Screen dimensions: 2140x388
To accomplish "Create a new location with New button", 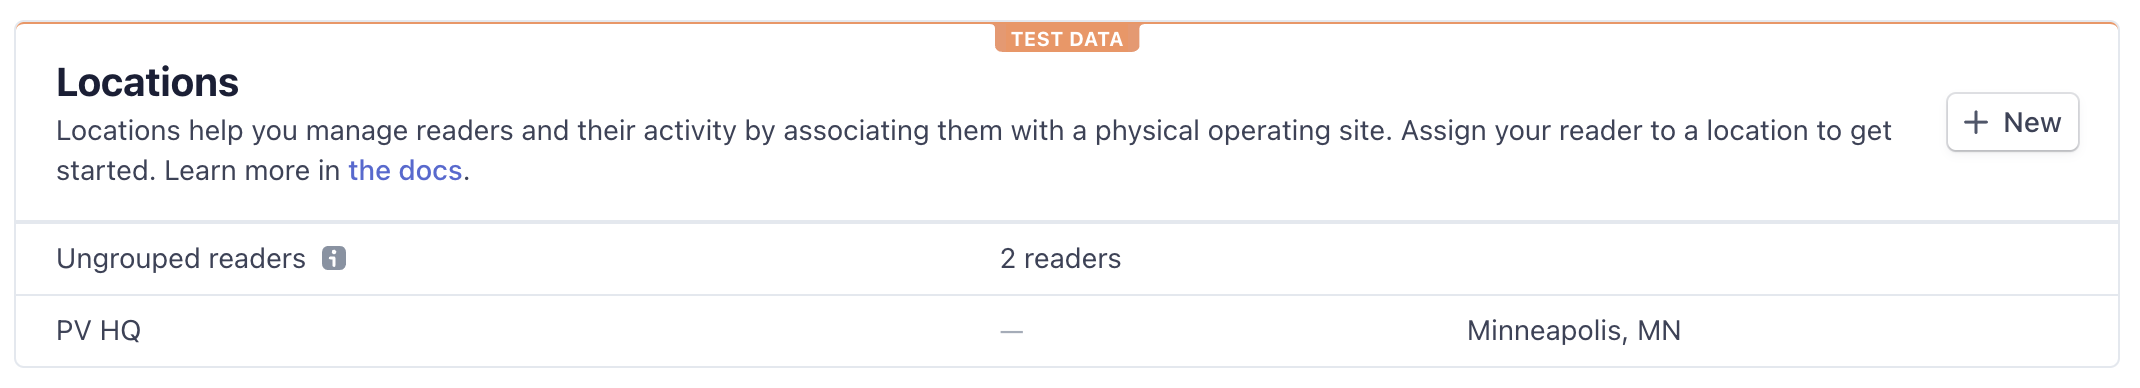I will point(2012,122).
